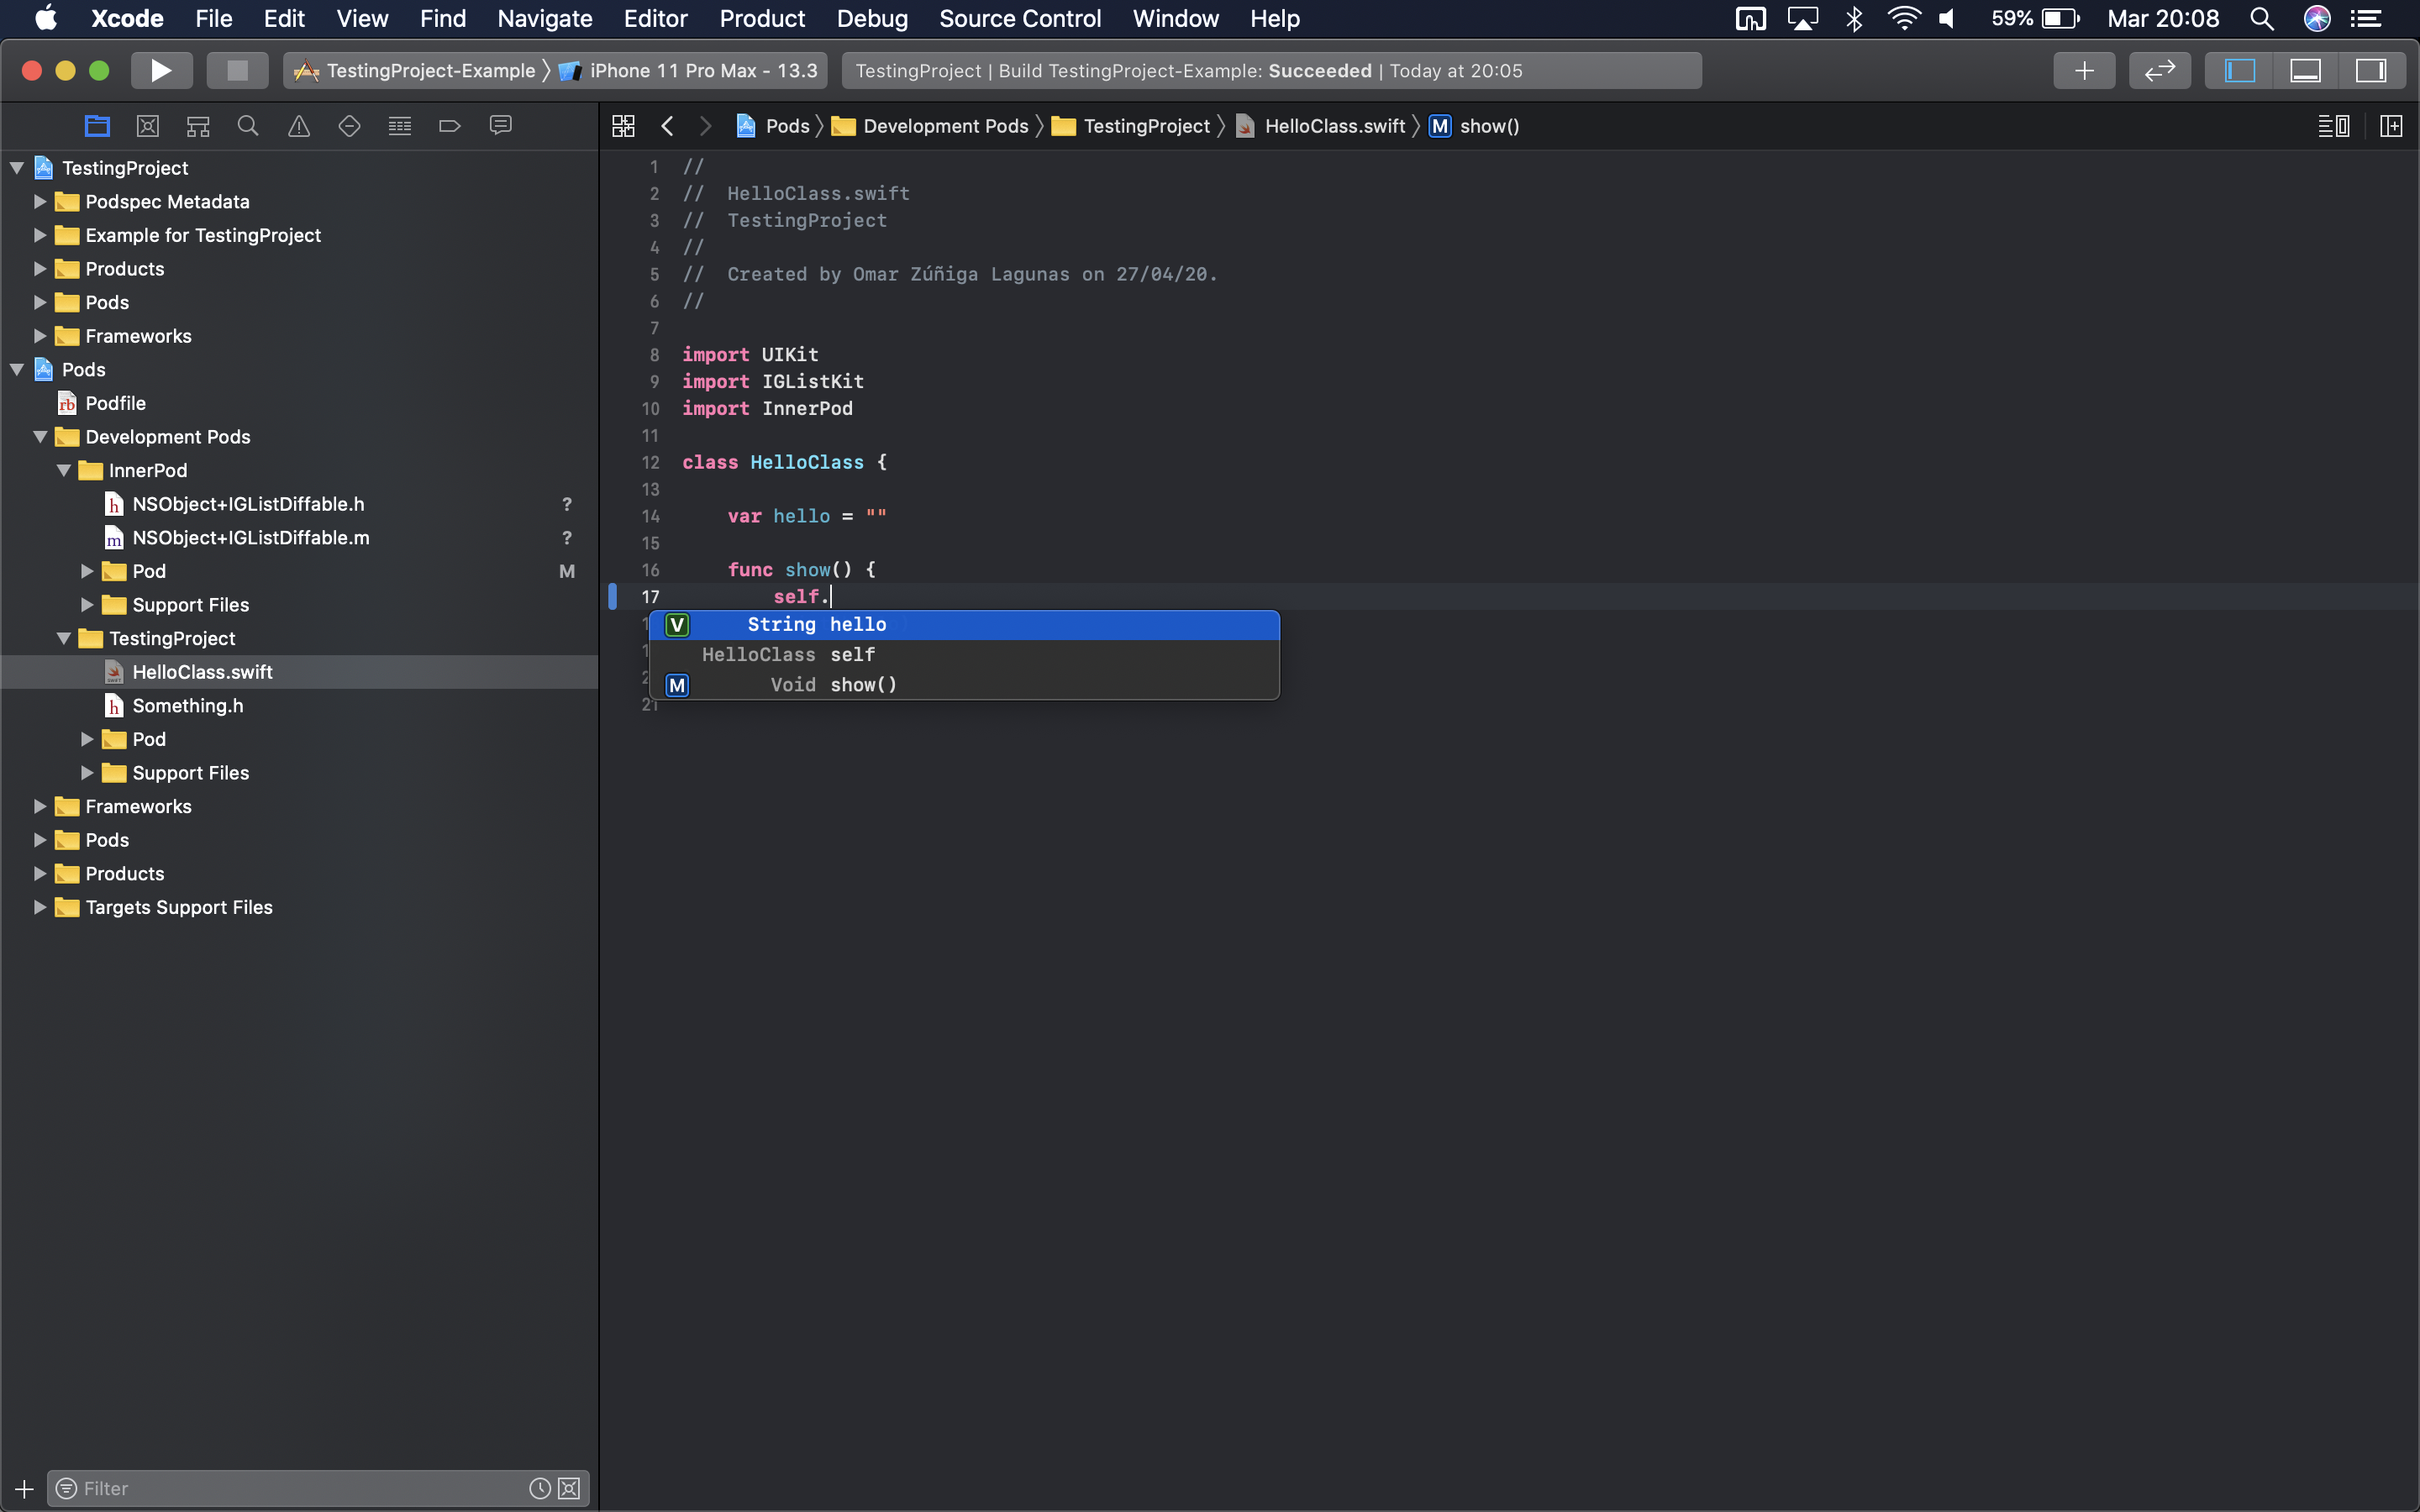Toggle the Navigator panel visibility

click(2239, 71)
